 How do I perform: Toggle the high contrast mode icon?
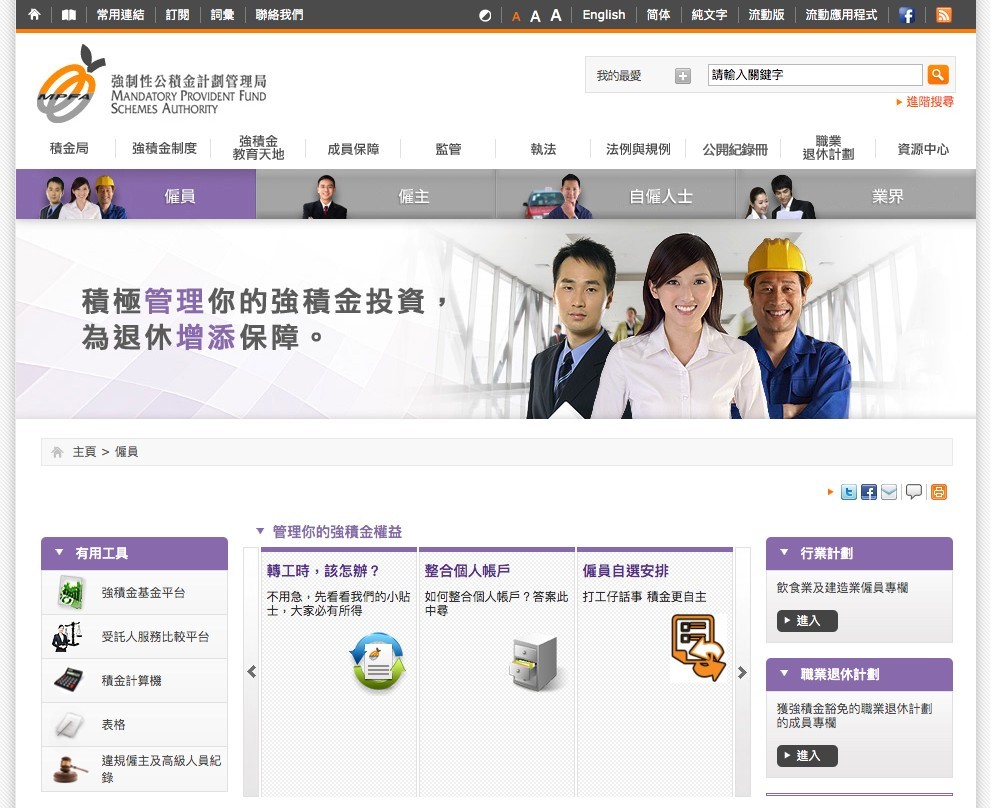click(x=486, y=16)
